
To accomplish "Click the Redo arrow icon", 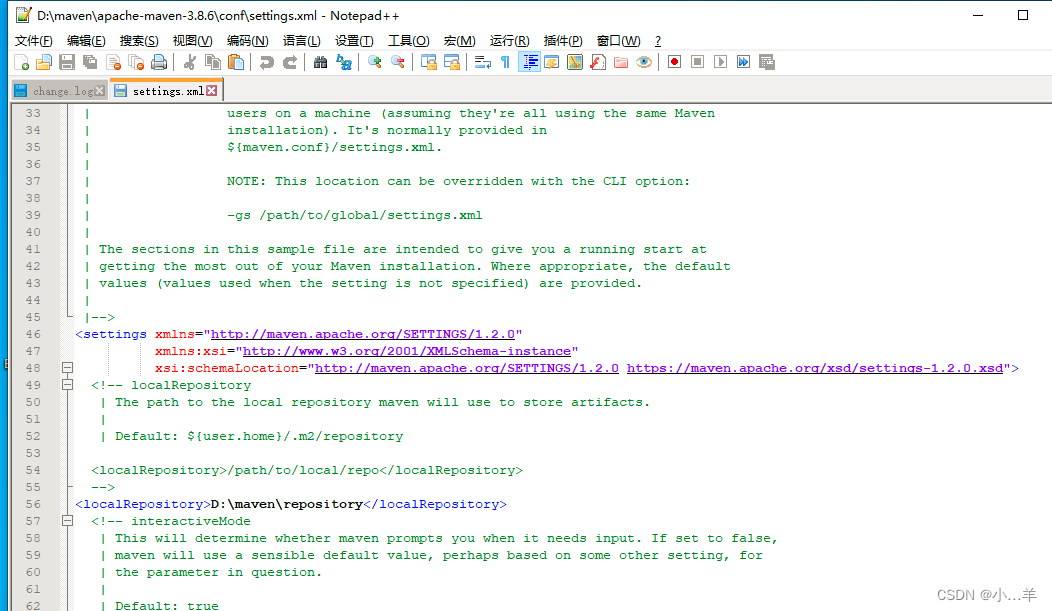I will pos(290,62).
